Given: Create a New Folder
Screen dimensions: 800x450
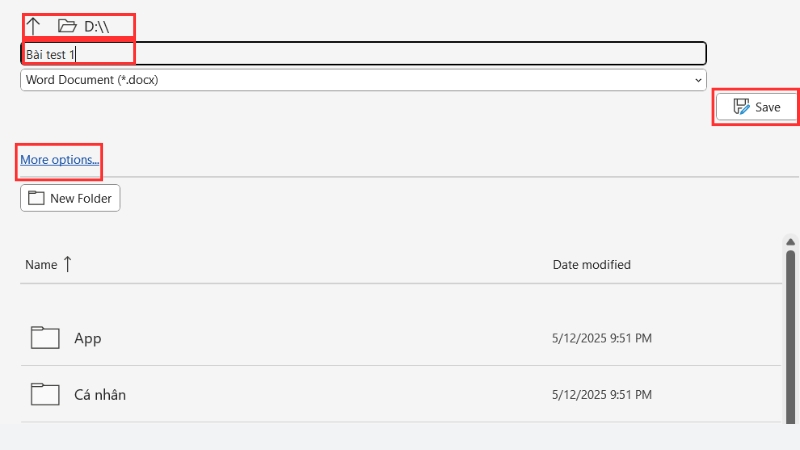Looking at the screenshot, I should [x=70, y=198].
